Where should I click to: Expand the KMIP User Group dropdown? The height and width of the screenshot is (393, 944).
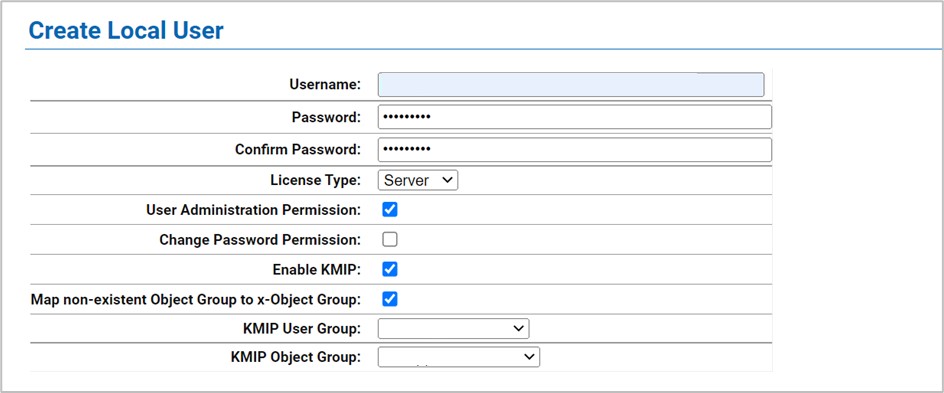(453, 329)
